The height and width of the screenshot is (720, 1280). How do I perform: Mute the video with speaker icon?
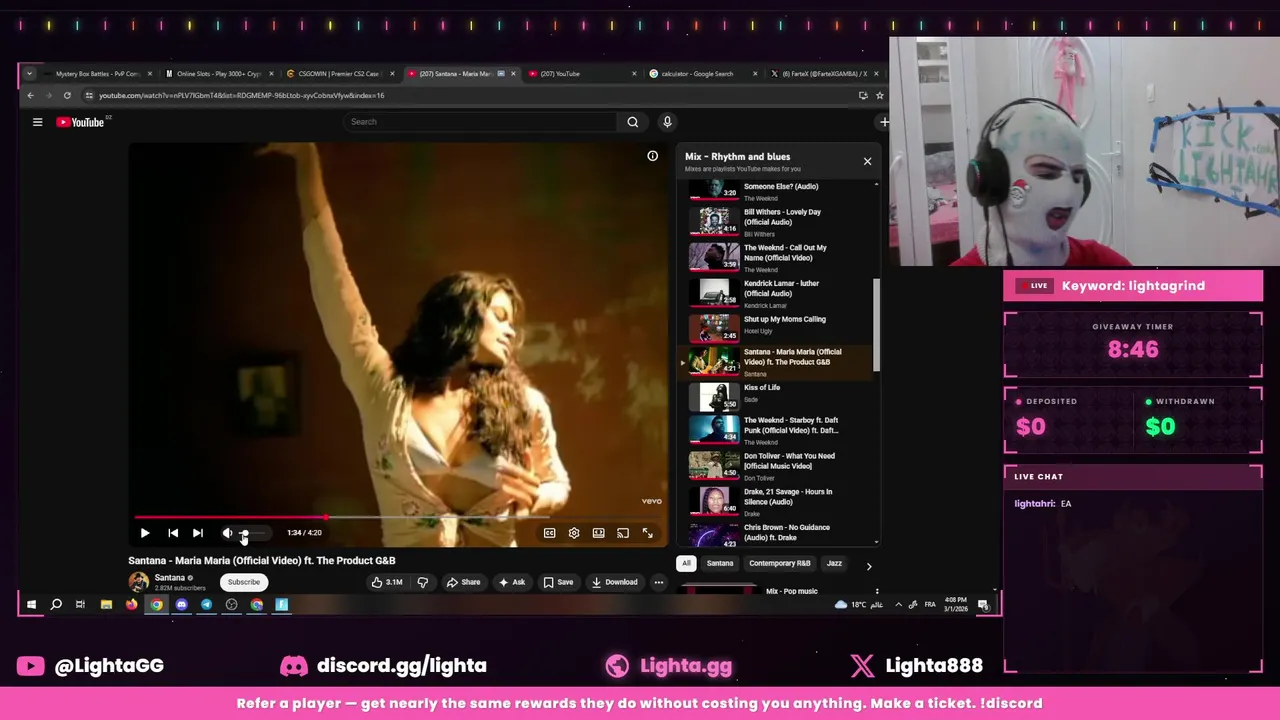(x=228, y=533)
